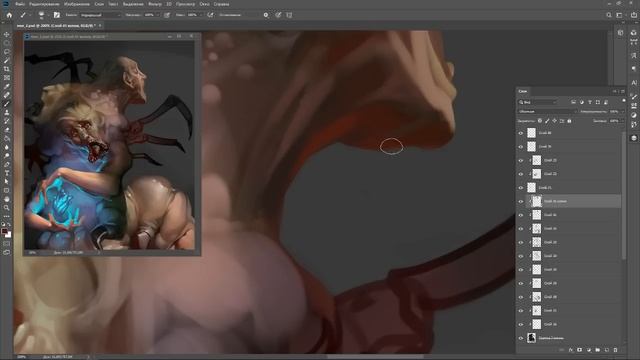Select the Frame tool

7,78
